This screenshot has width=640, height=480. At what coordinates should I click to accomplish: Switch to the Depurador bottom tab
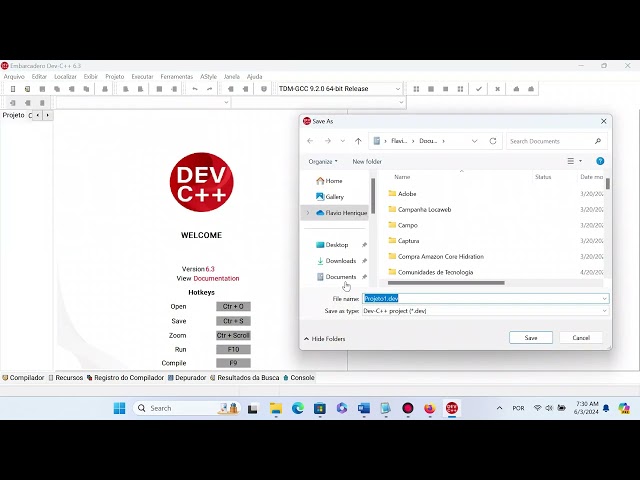coord(187,378)
